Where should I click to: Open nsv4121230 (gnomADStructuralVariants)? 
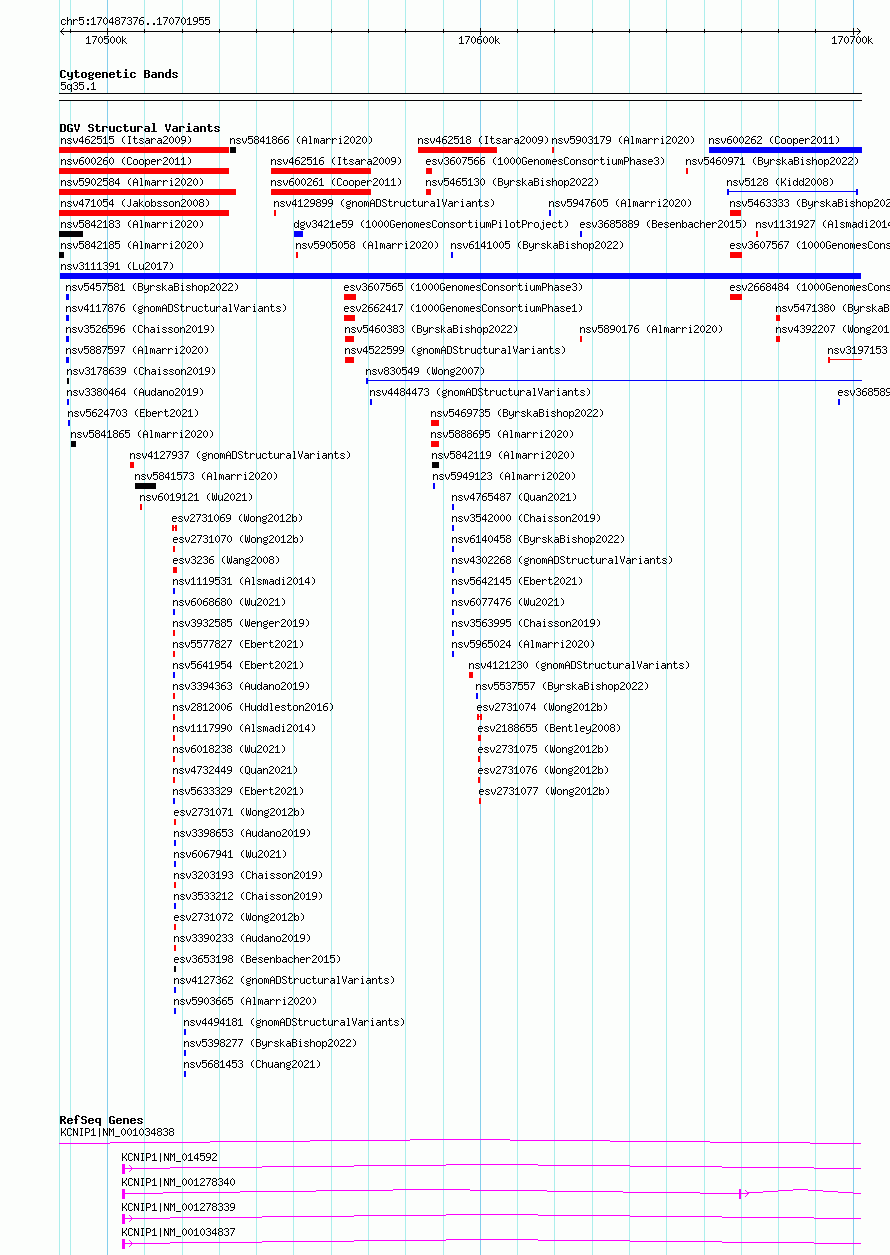click(579, 665)
